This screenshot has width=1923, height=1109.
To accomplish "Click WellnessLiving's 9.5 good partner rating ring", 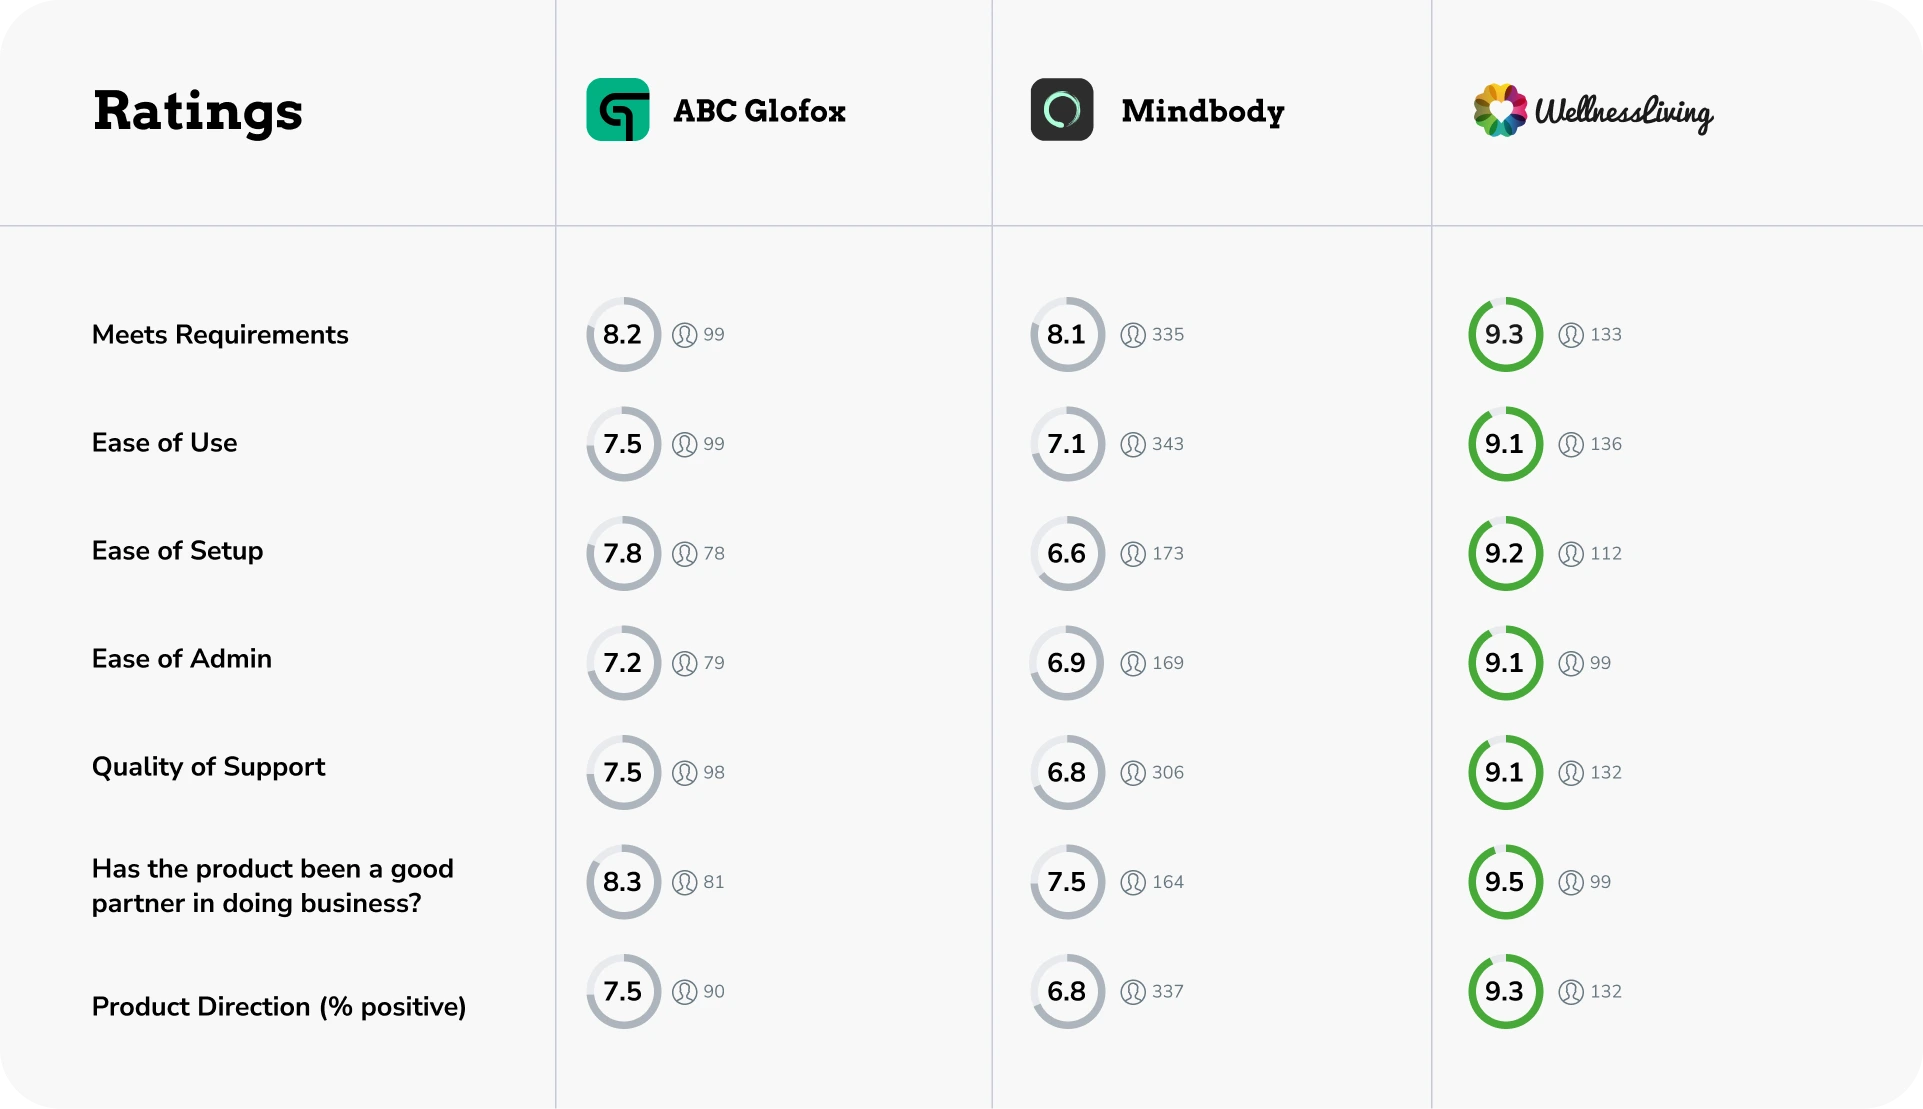I will (x=1505, y=882).
